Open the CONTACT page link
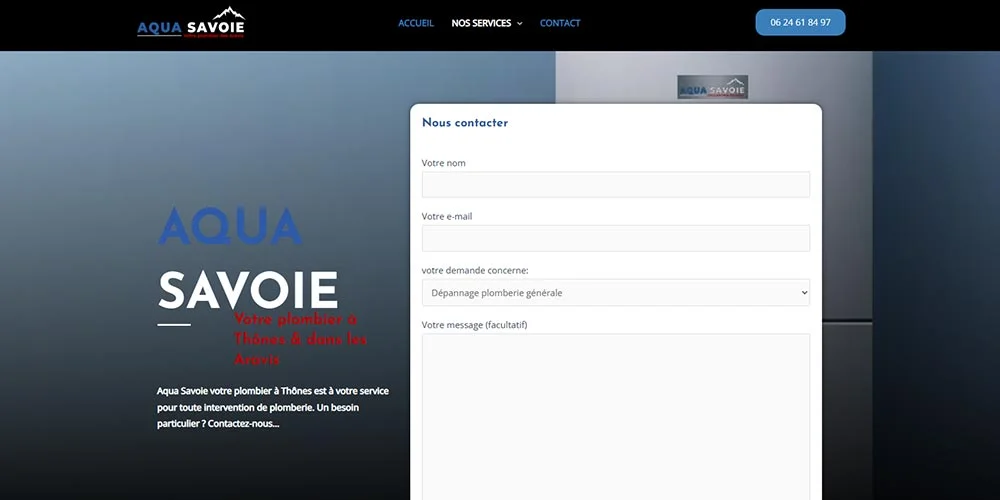 (560, 23)
